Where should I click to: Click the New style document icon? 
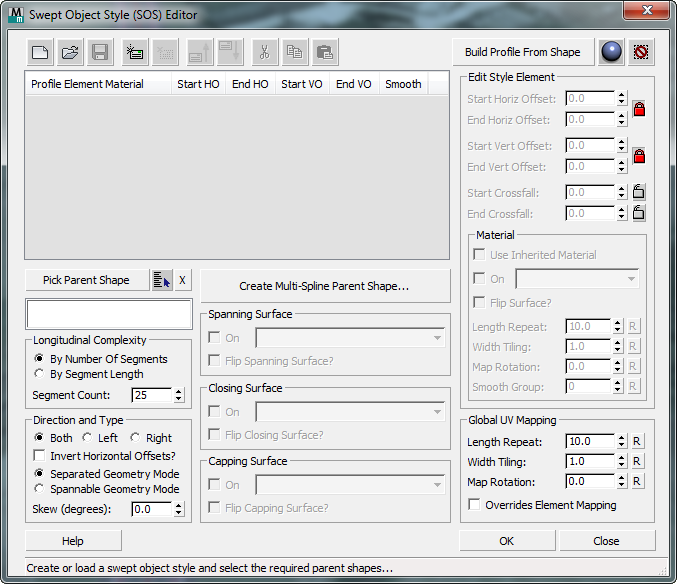click(x=40, y=52)
